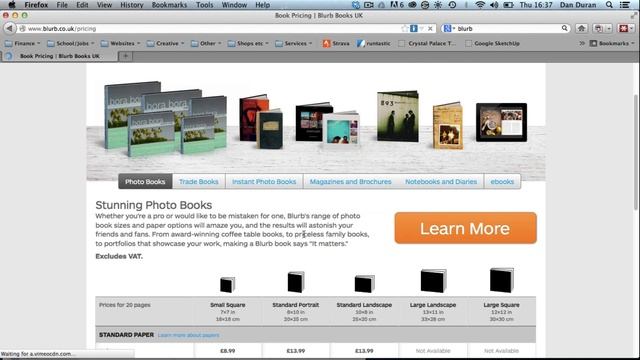Open the Apple menu

tap(12, 5)
